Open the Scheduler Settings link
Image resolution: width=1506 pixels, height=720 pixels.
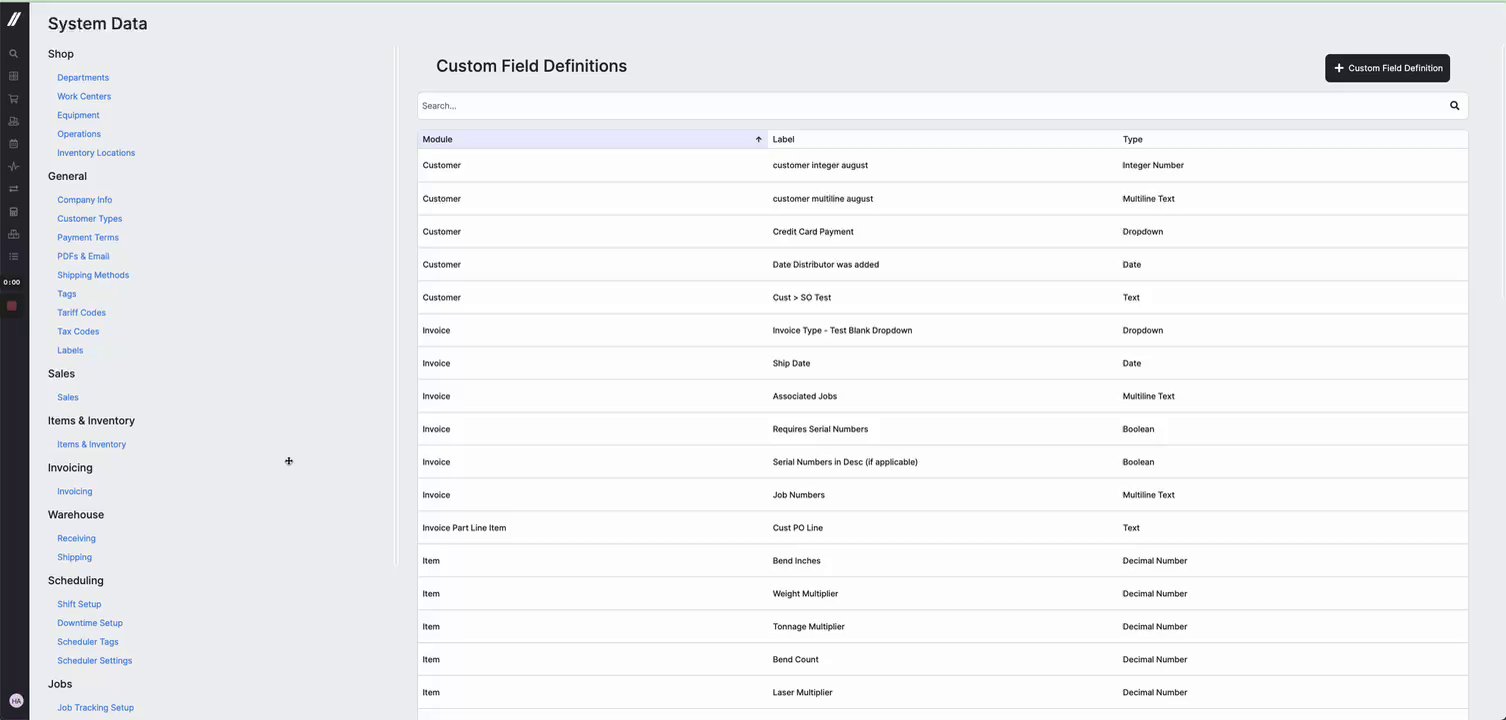(x=95, y=661)
